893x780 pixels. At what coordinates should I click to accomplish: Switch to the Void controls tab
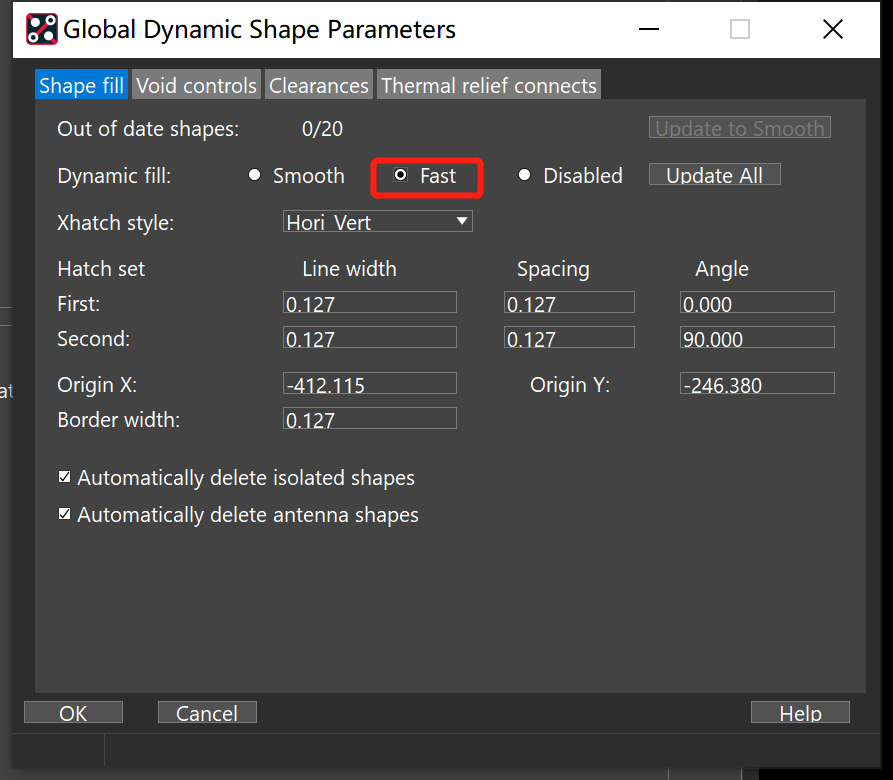[197, 85]
